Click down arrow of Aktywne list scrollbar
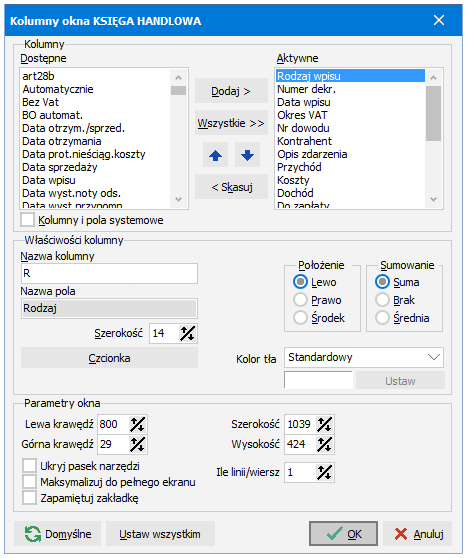 pyautogui.click(x=433, y=199)
